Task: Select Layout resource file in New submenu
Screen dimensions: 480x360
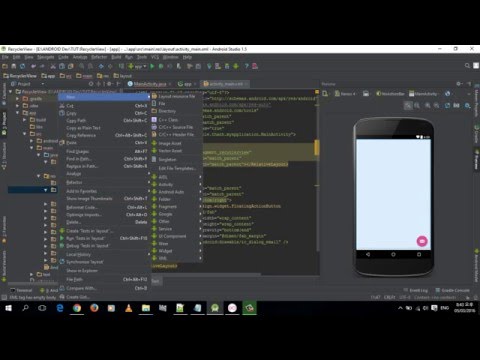Action: click(177, 96)
